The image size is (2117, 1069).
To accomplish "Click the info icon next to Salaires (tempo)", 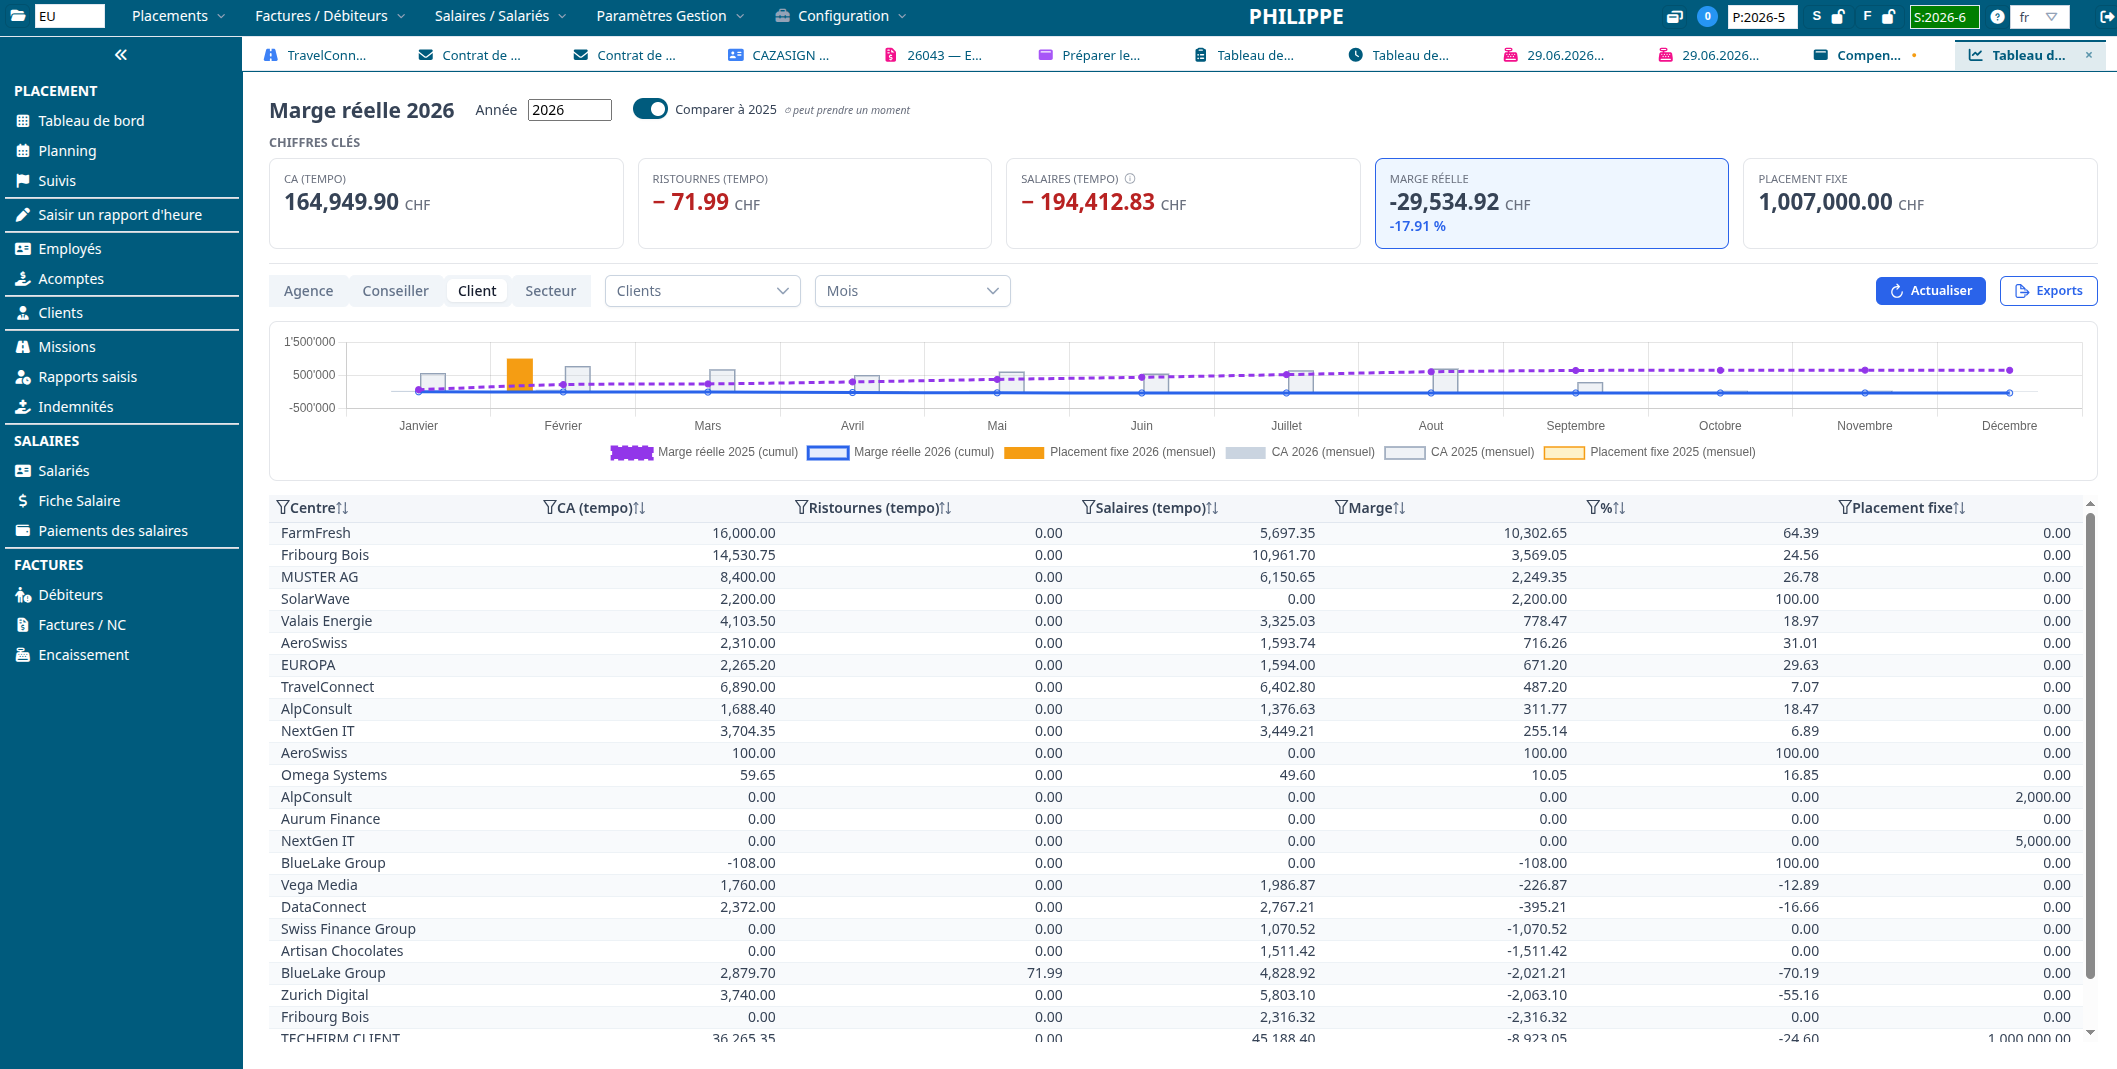I will (1130, 179).
